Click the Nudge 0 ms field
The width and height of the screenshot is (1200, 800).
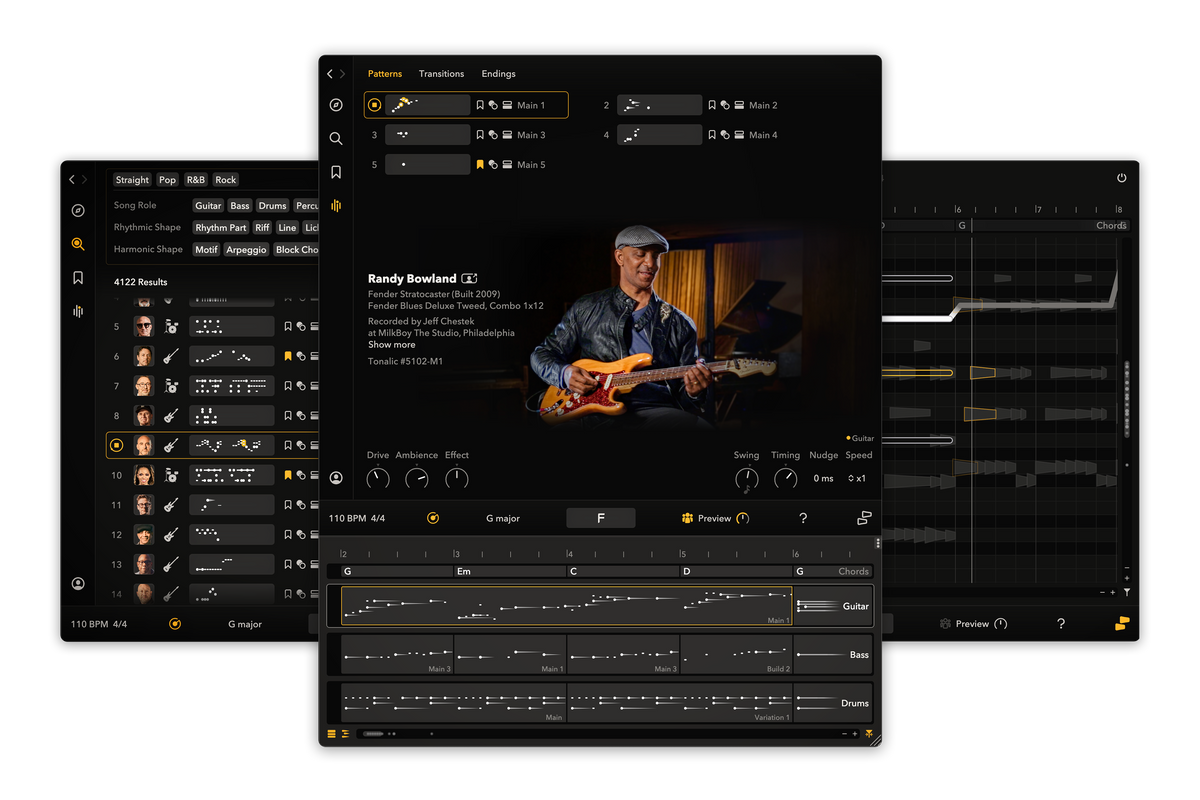pyautogui.click(x=823, y=479)
